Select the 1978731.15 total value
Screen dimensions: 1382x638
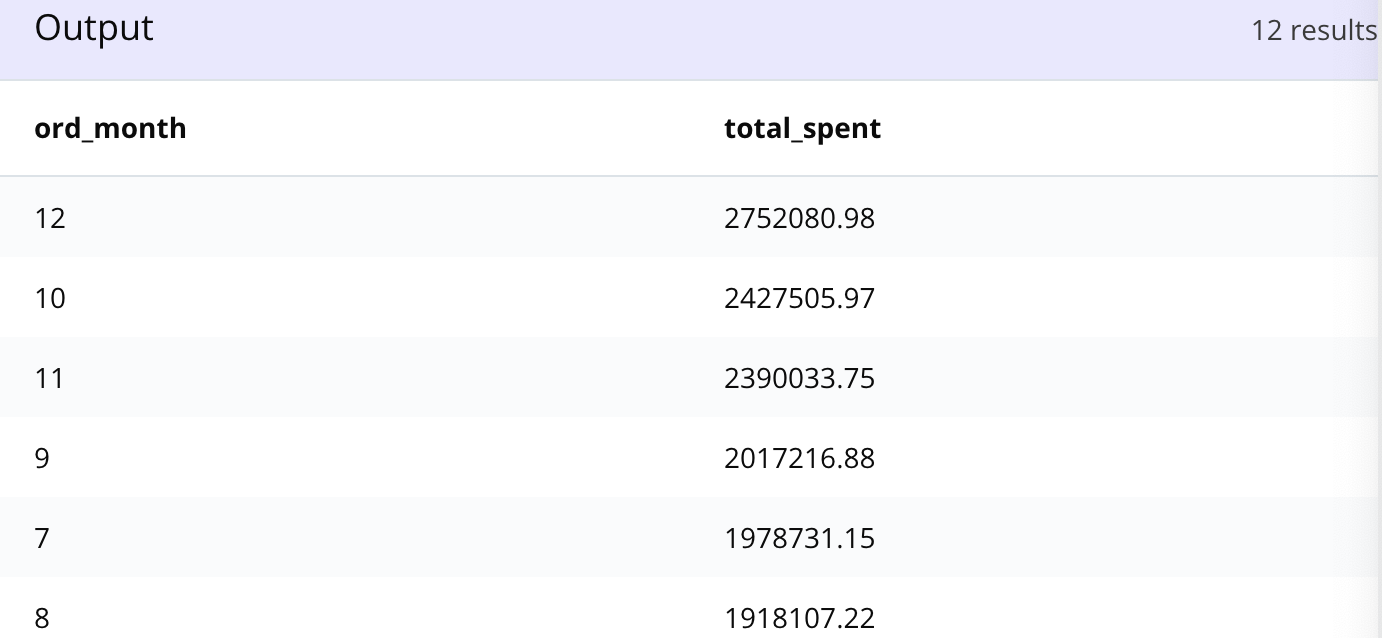pos(799,538)
